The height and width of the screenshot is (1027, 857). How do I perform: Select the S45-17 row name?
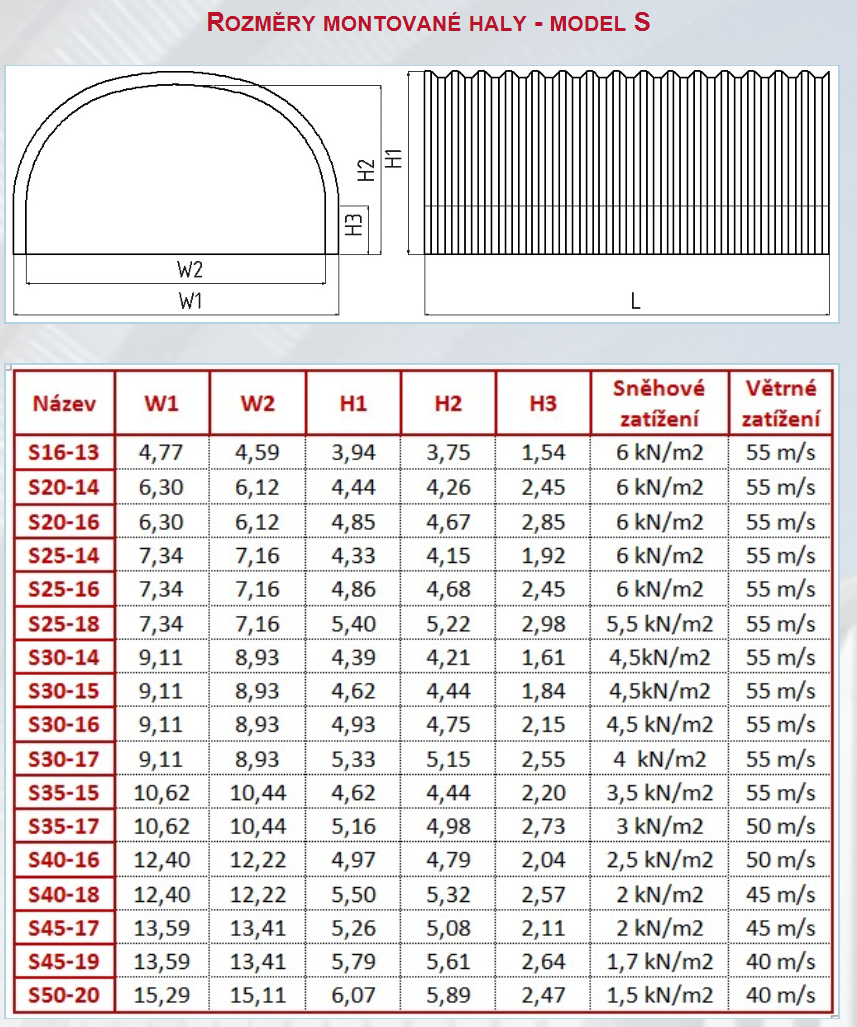point(64,927)
